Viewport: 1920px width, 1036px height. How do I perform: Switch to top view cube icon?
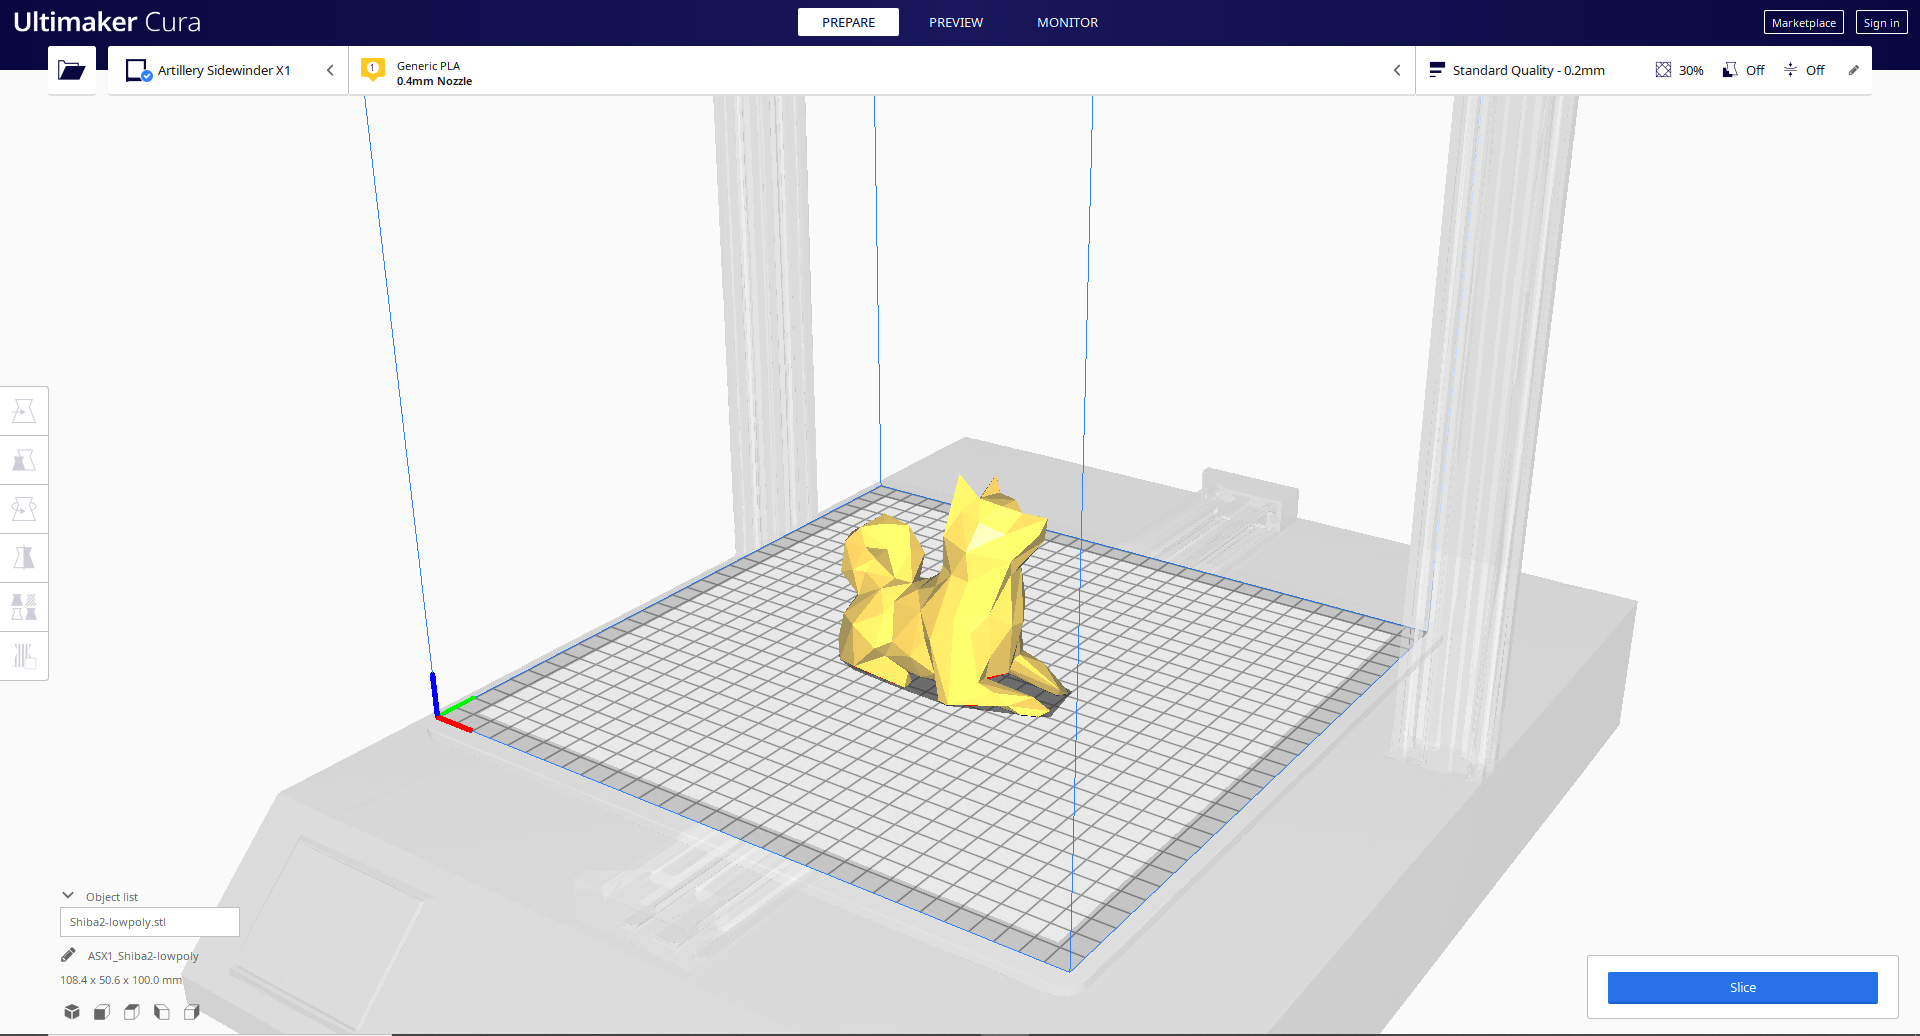132,1012
